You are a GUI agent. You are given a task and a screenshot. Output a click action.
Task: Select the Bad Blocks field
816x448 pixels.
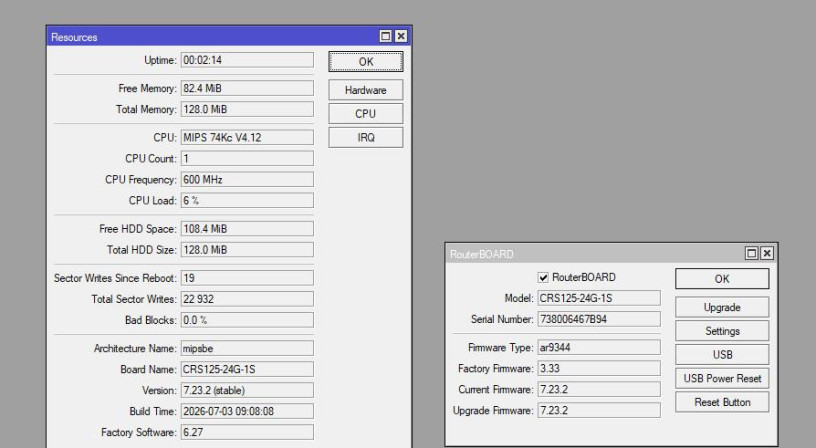pyautogui.click(x=247, y=320)
